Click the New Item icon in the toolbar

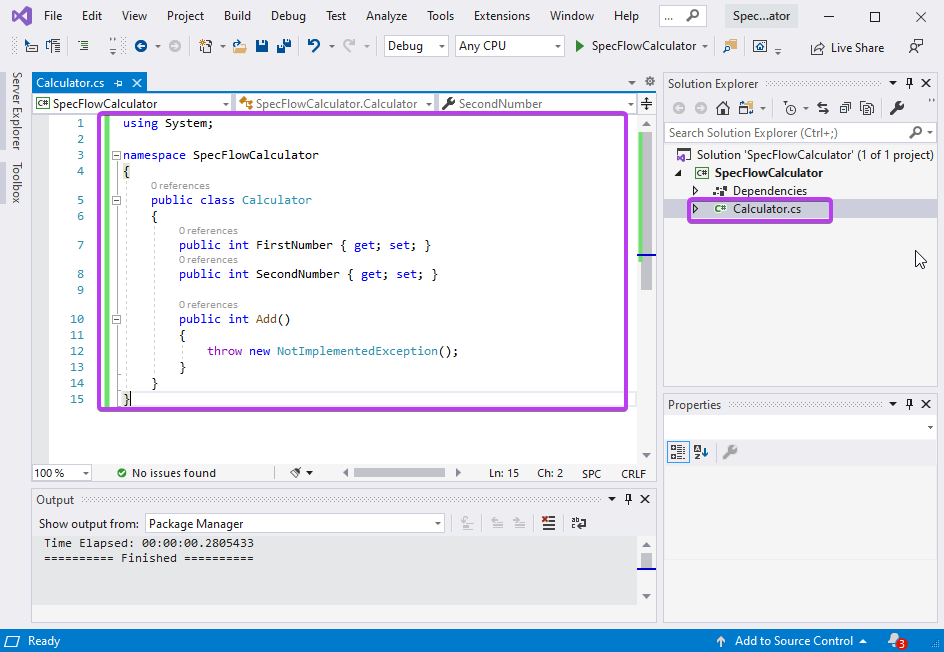205,46
